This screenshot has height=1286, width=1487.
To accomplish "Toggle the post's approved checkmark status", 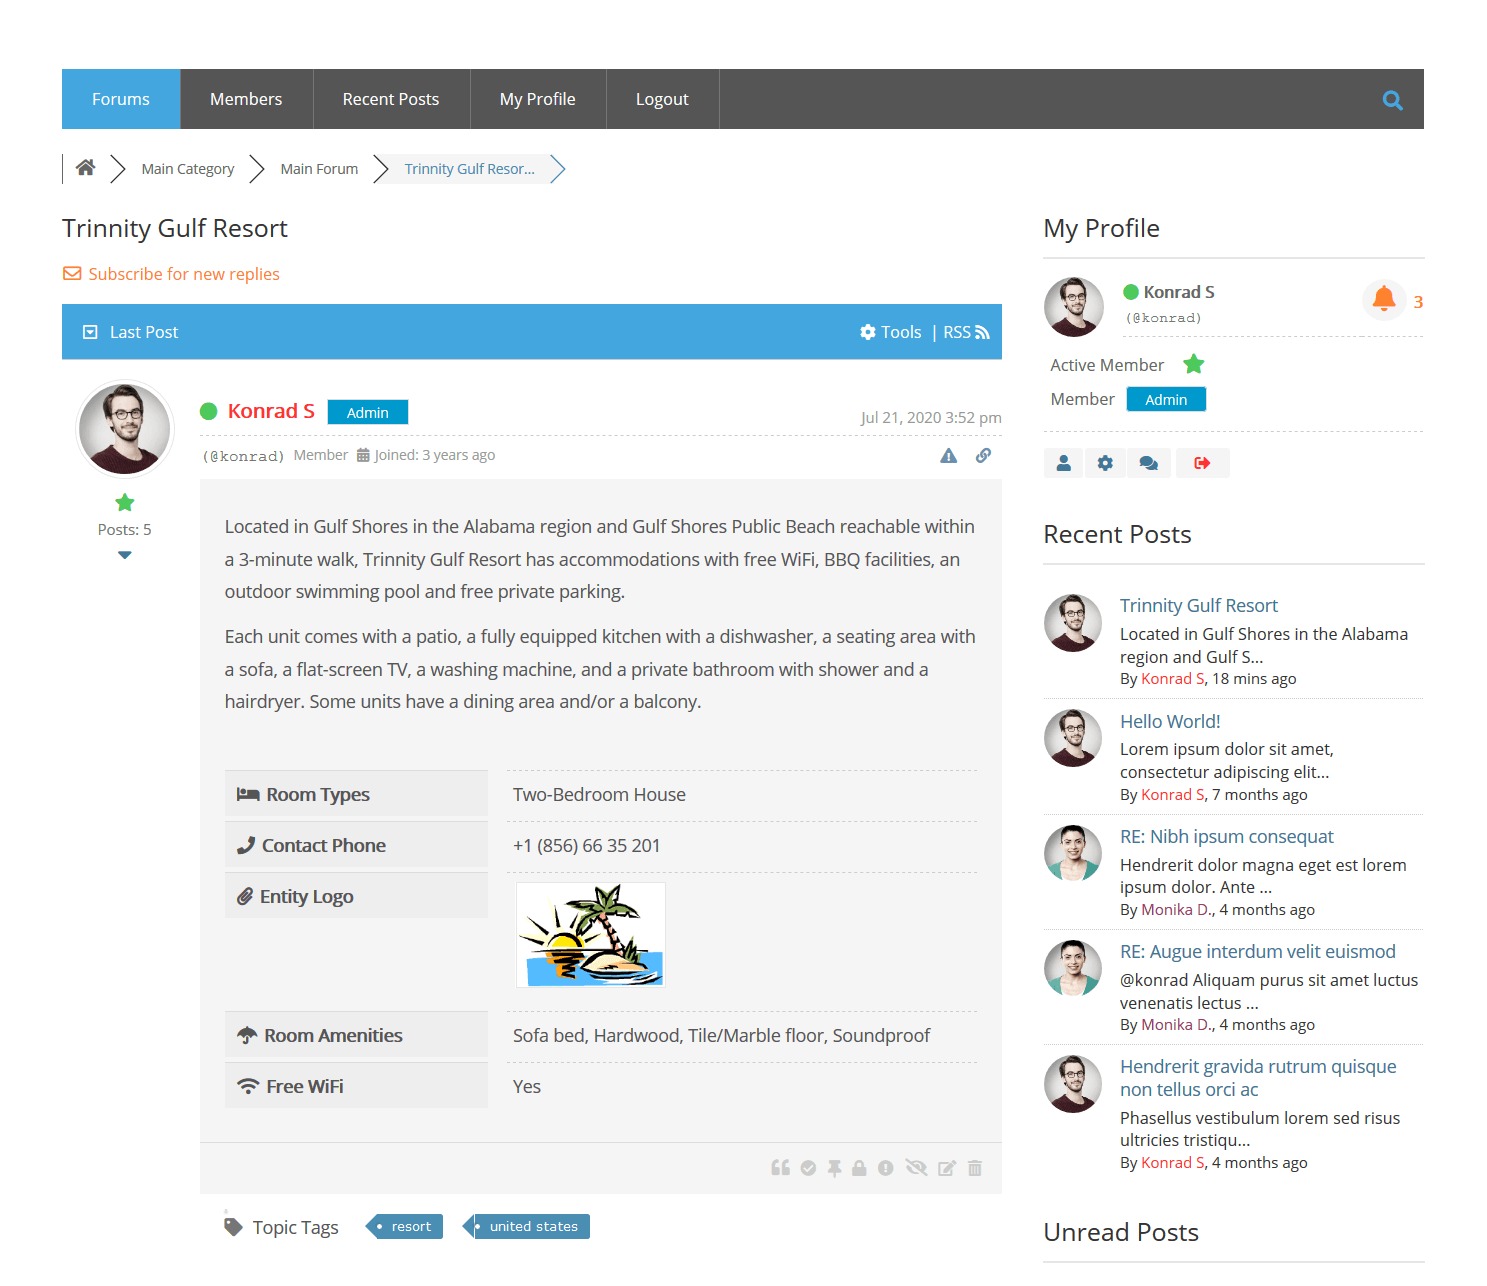I will 808,1168.
